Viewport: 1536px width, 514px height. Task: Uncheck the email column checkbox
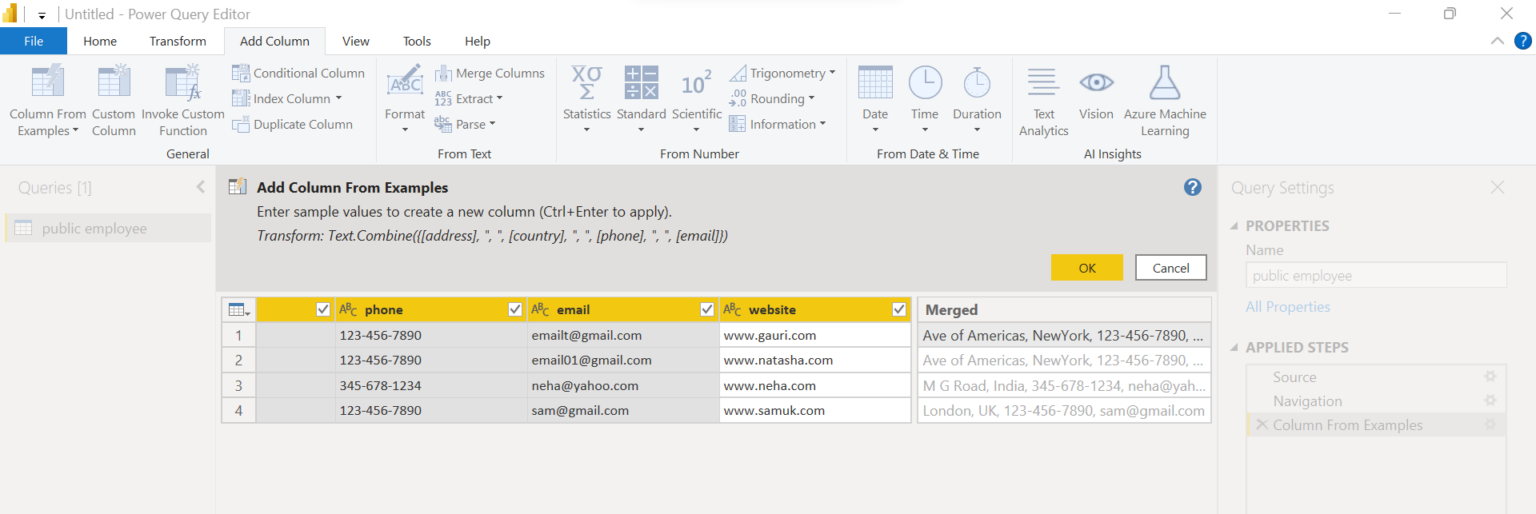(707, 310)
